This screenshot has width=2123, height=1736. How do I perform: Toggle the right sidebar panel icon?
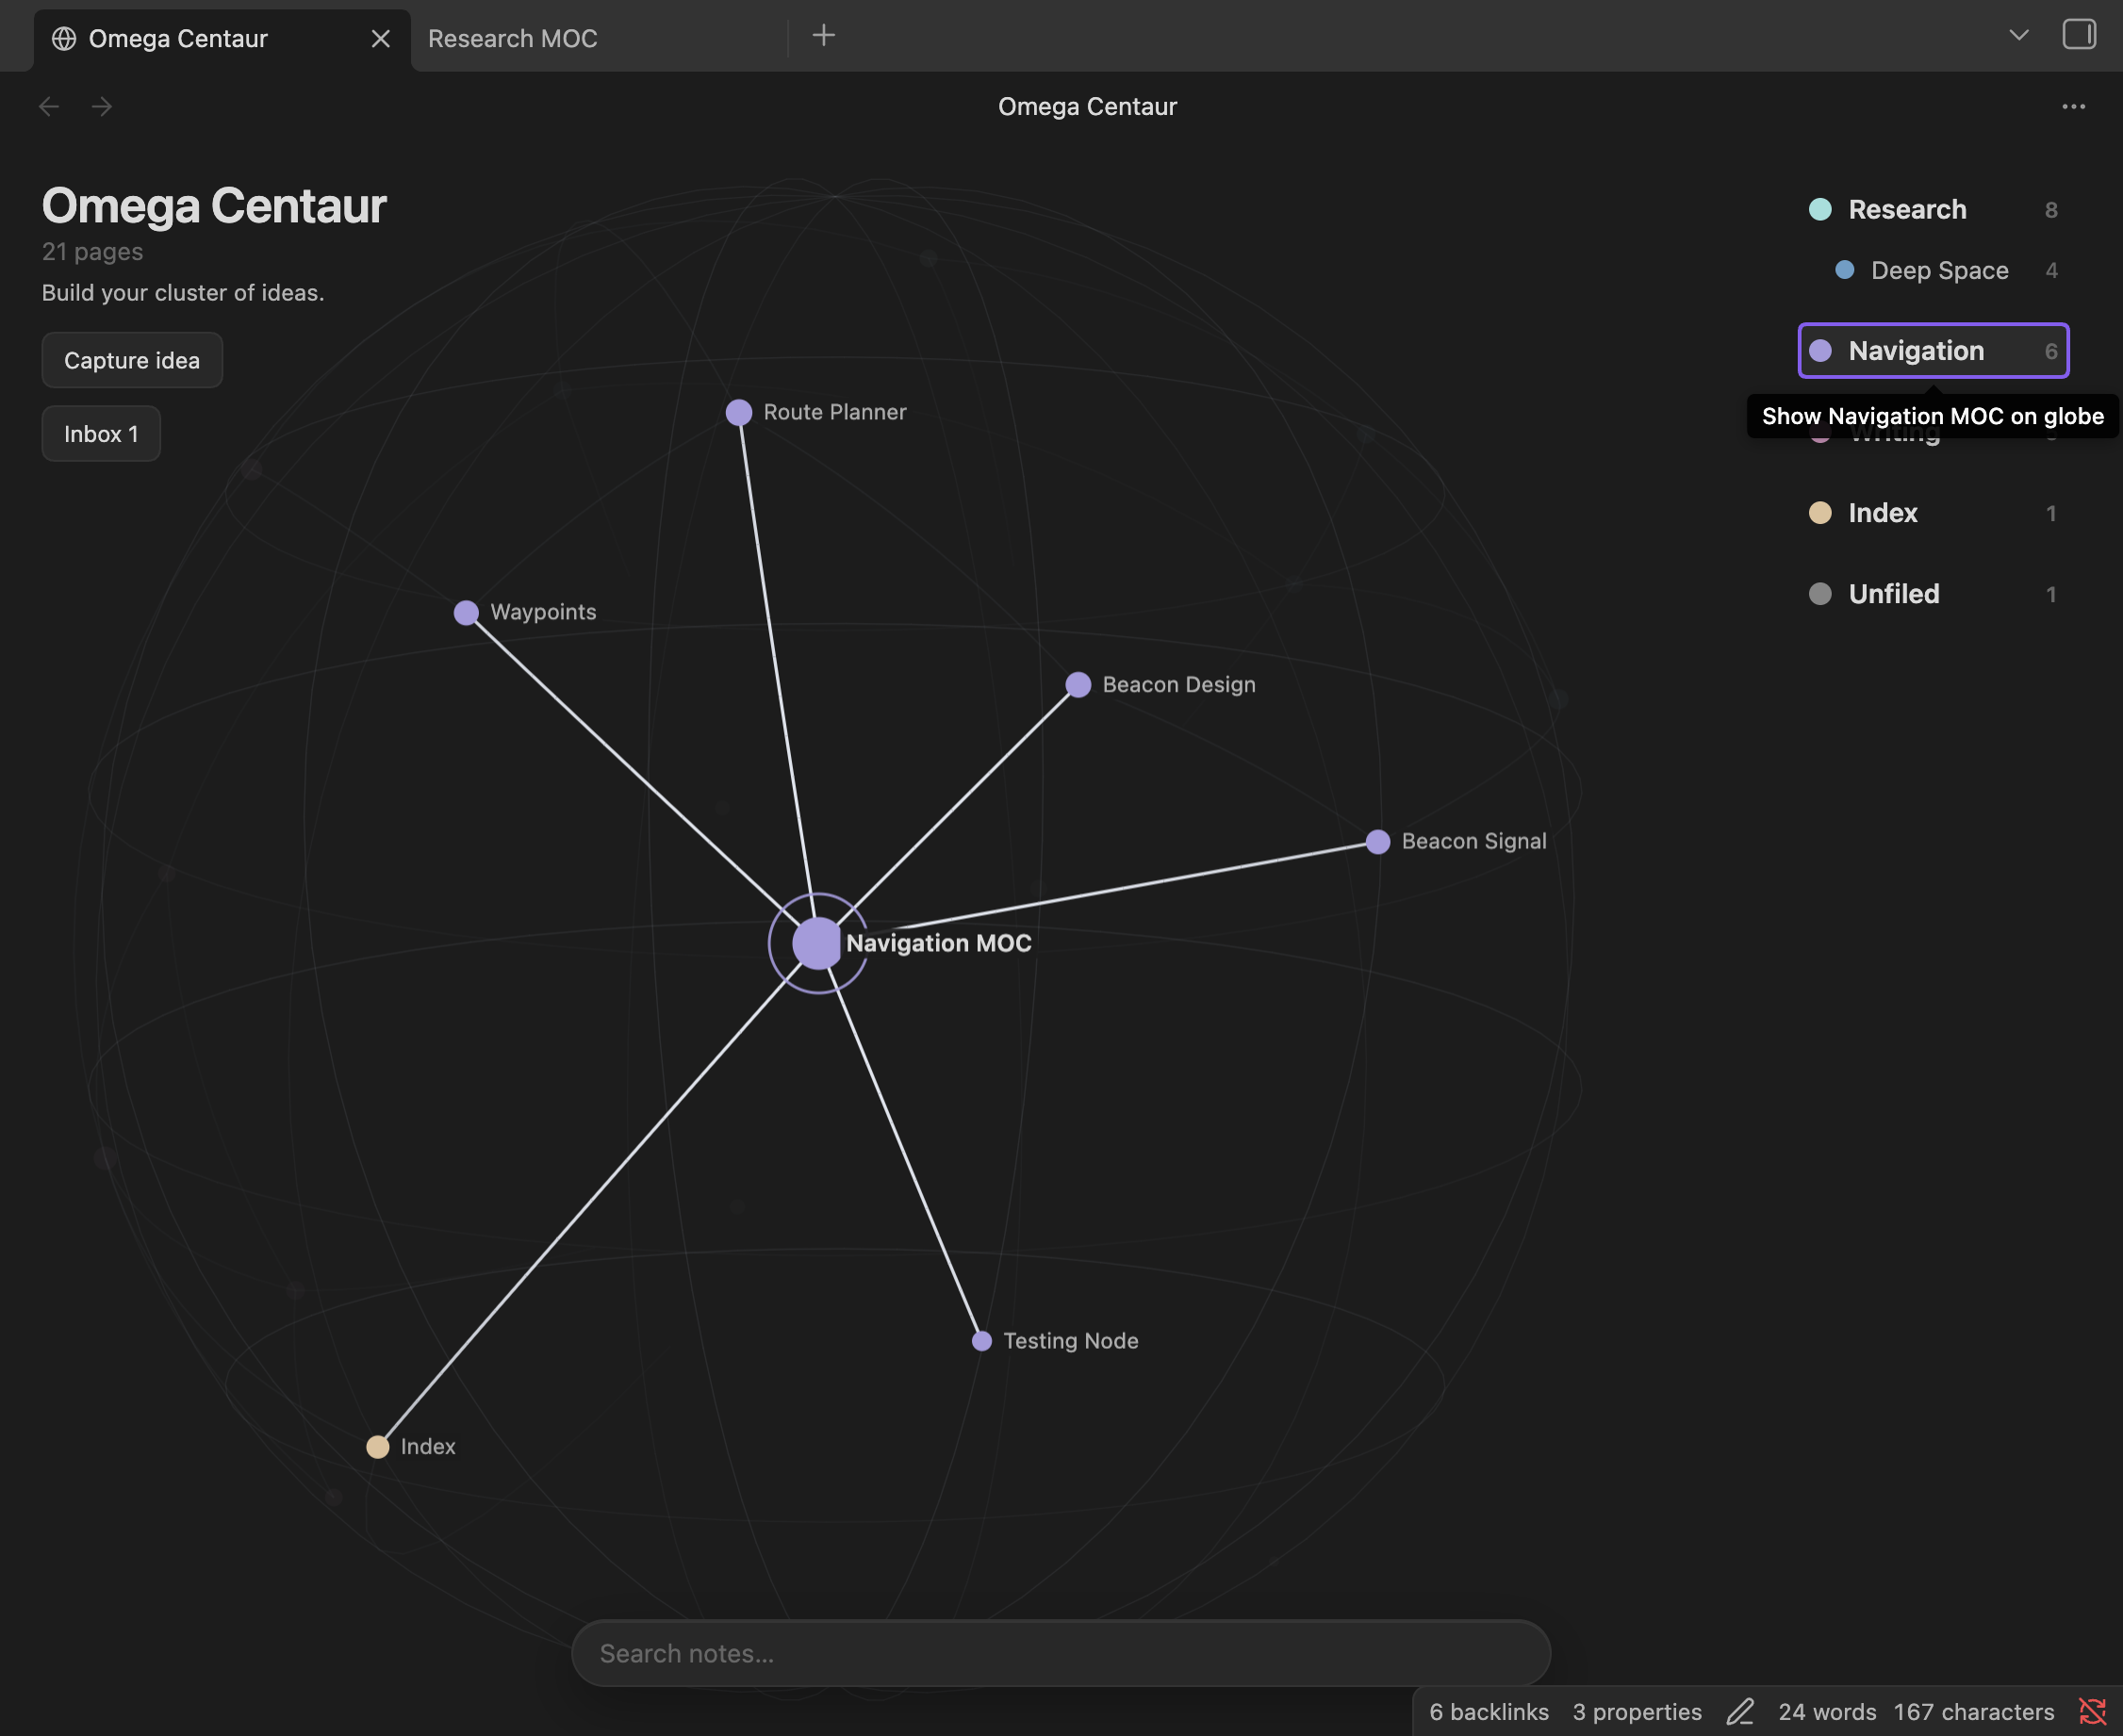click(x=2079, y=35)
